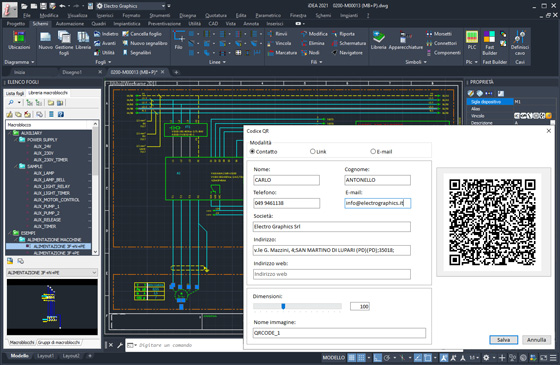Open Gestione fogli tool
Viewport: 560px width, 365px height.
pos(64,43)
